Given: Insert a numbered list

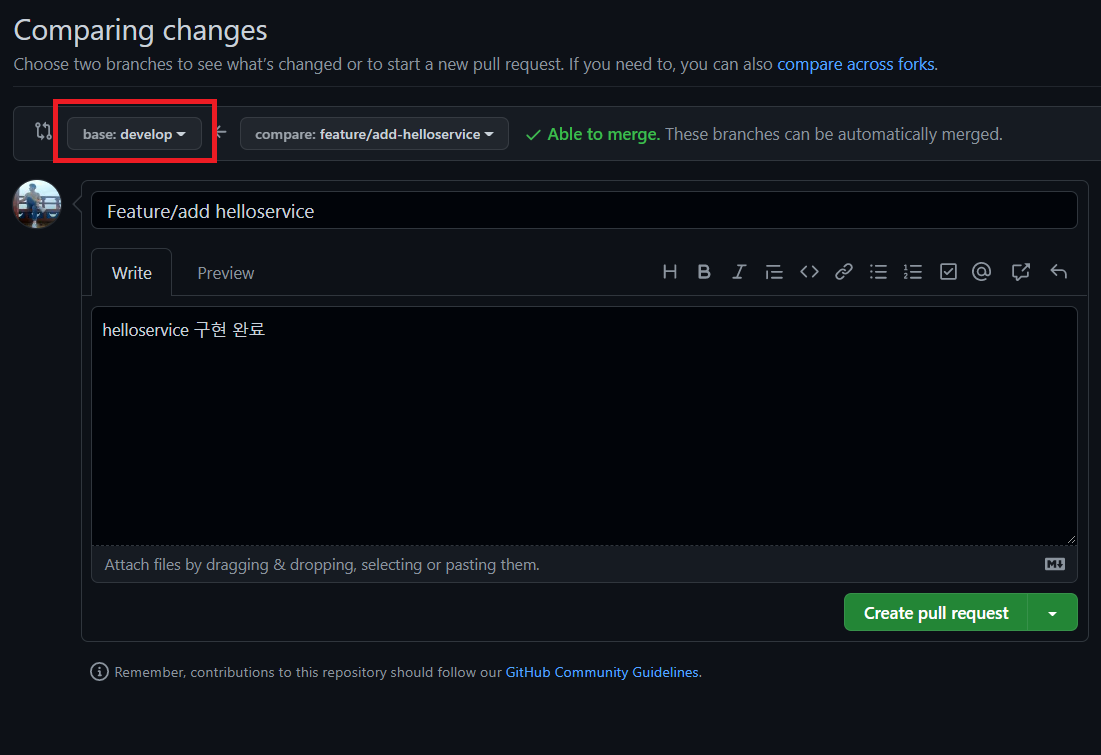Looking at the screenshot, I should (913, 272).
